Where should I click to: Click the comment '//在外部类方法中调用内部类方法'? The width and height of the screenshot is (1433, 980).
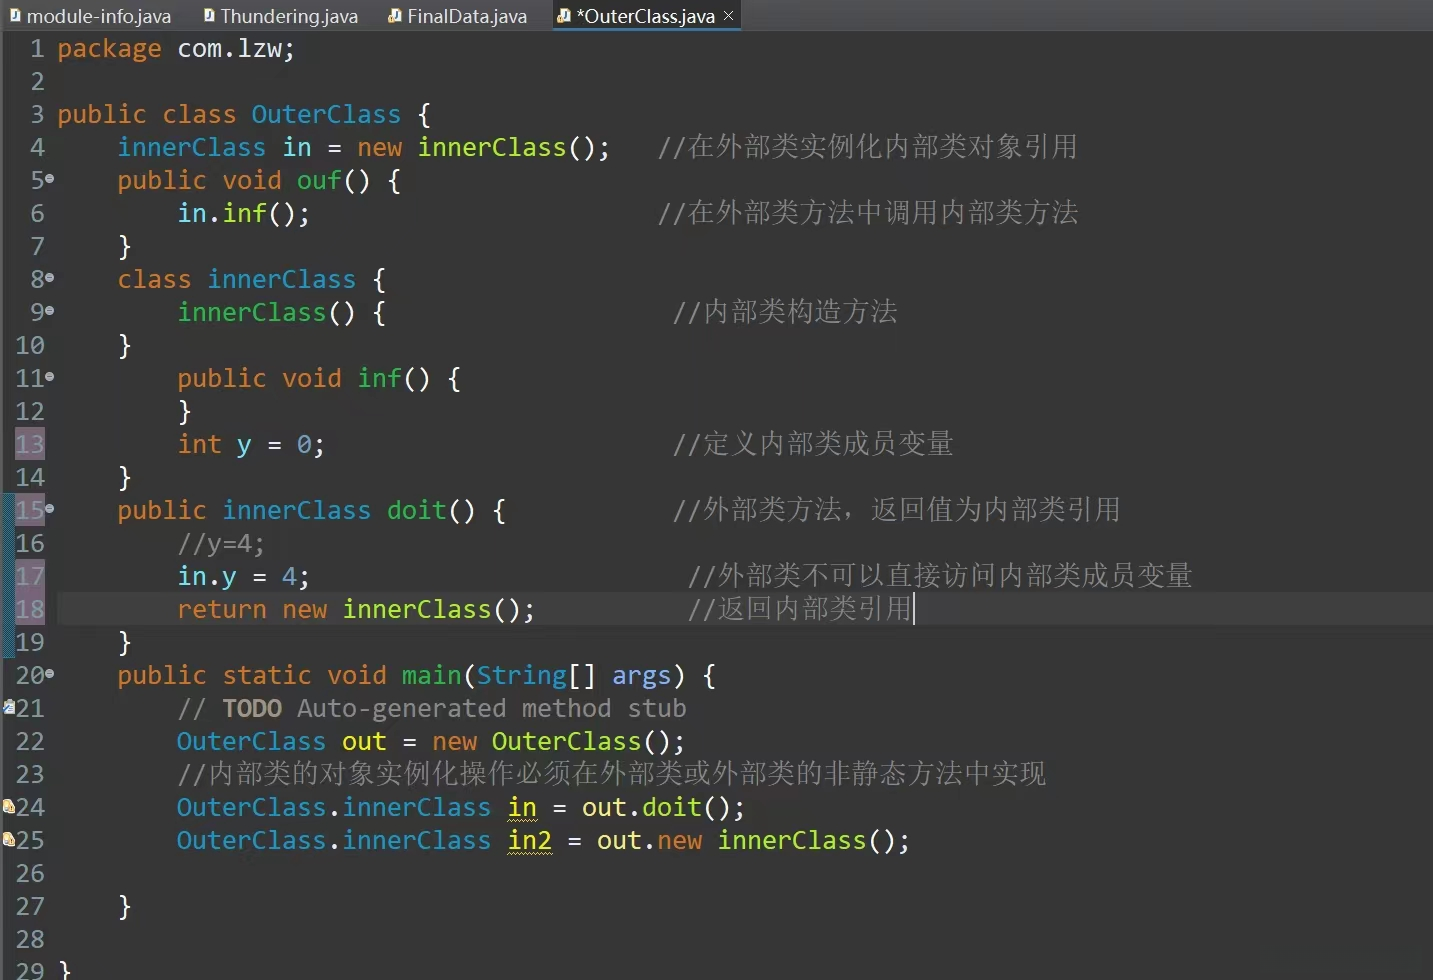pos(867,213)
